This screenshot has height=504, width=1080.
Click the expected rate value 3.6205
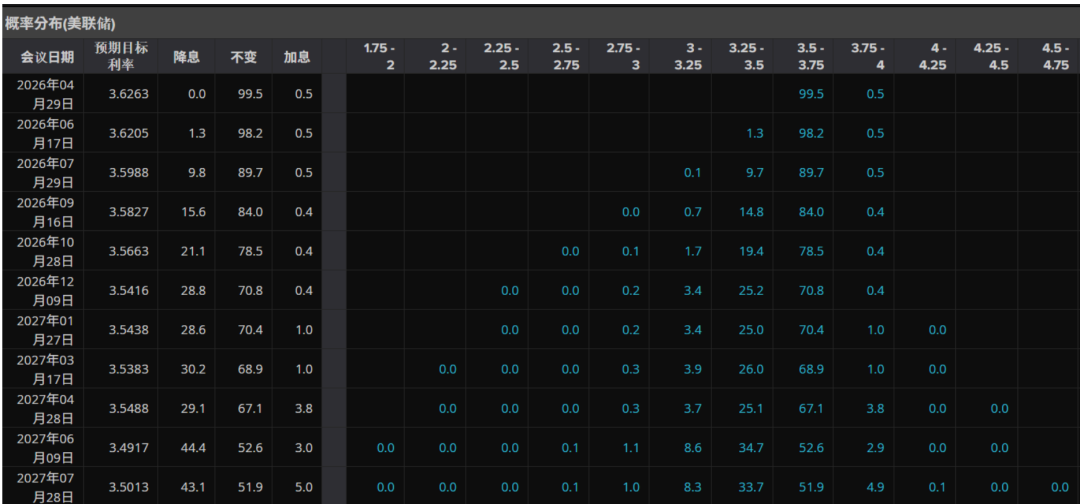point(127,134)
